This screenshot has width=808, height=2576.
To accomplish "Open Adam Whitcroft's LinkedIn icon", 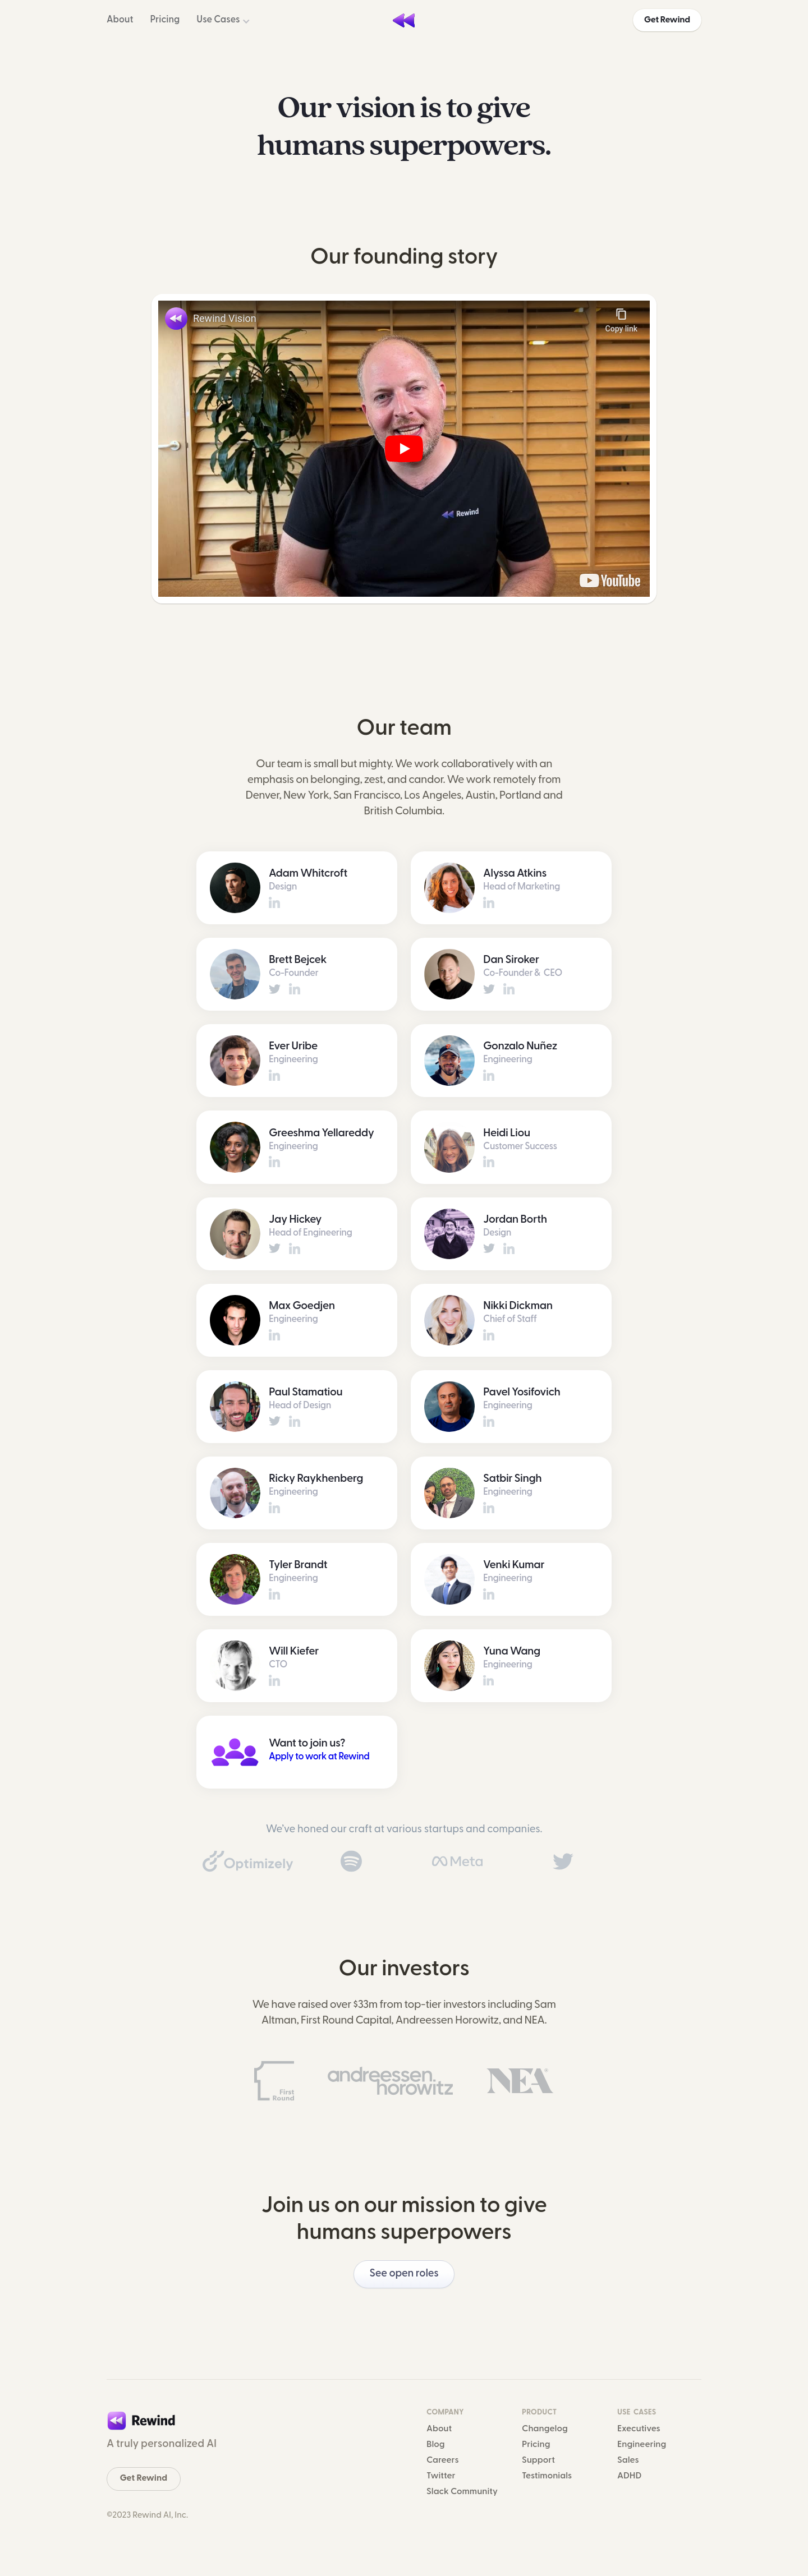I will pos(274,903).
